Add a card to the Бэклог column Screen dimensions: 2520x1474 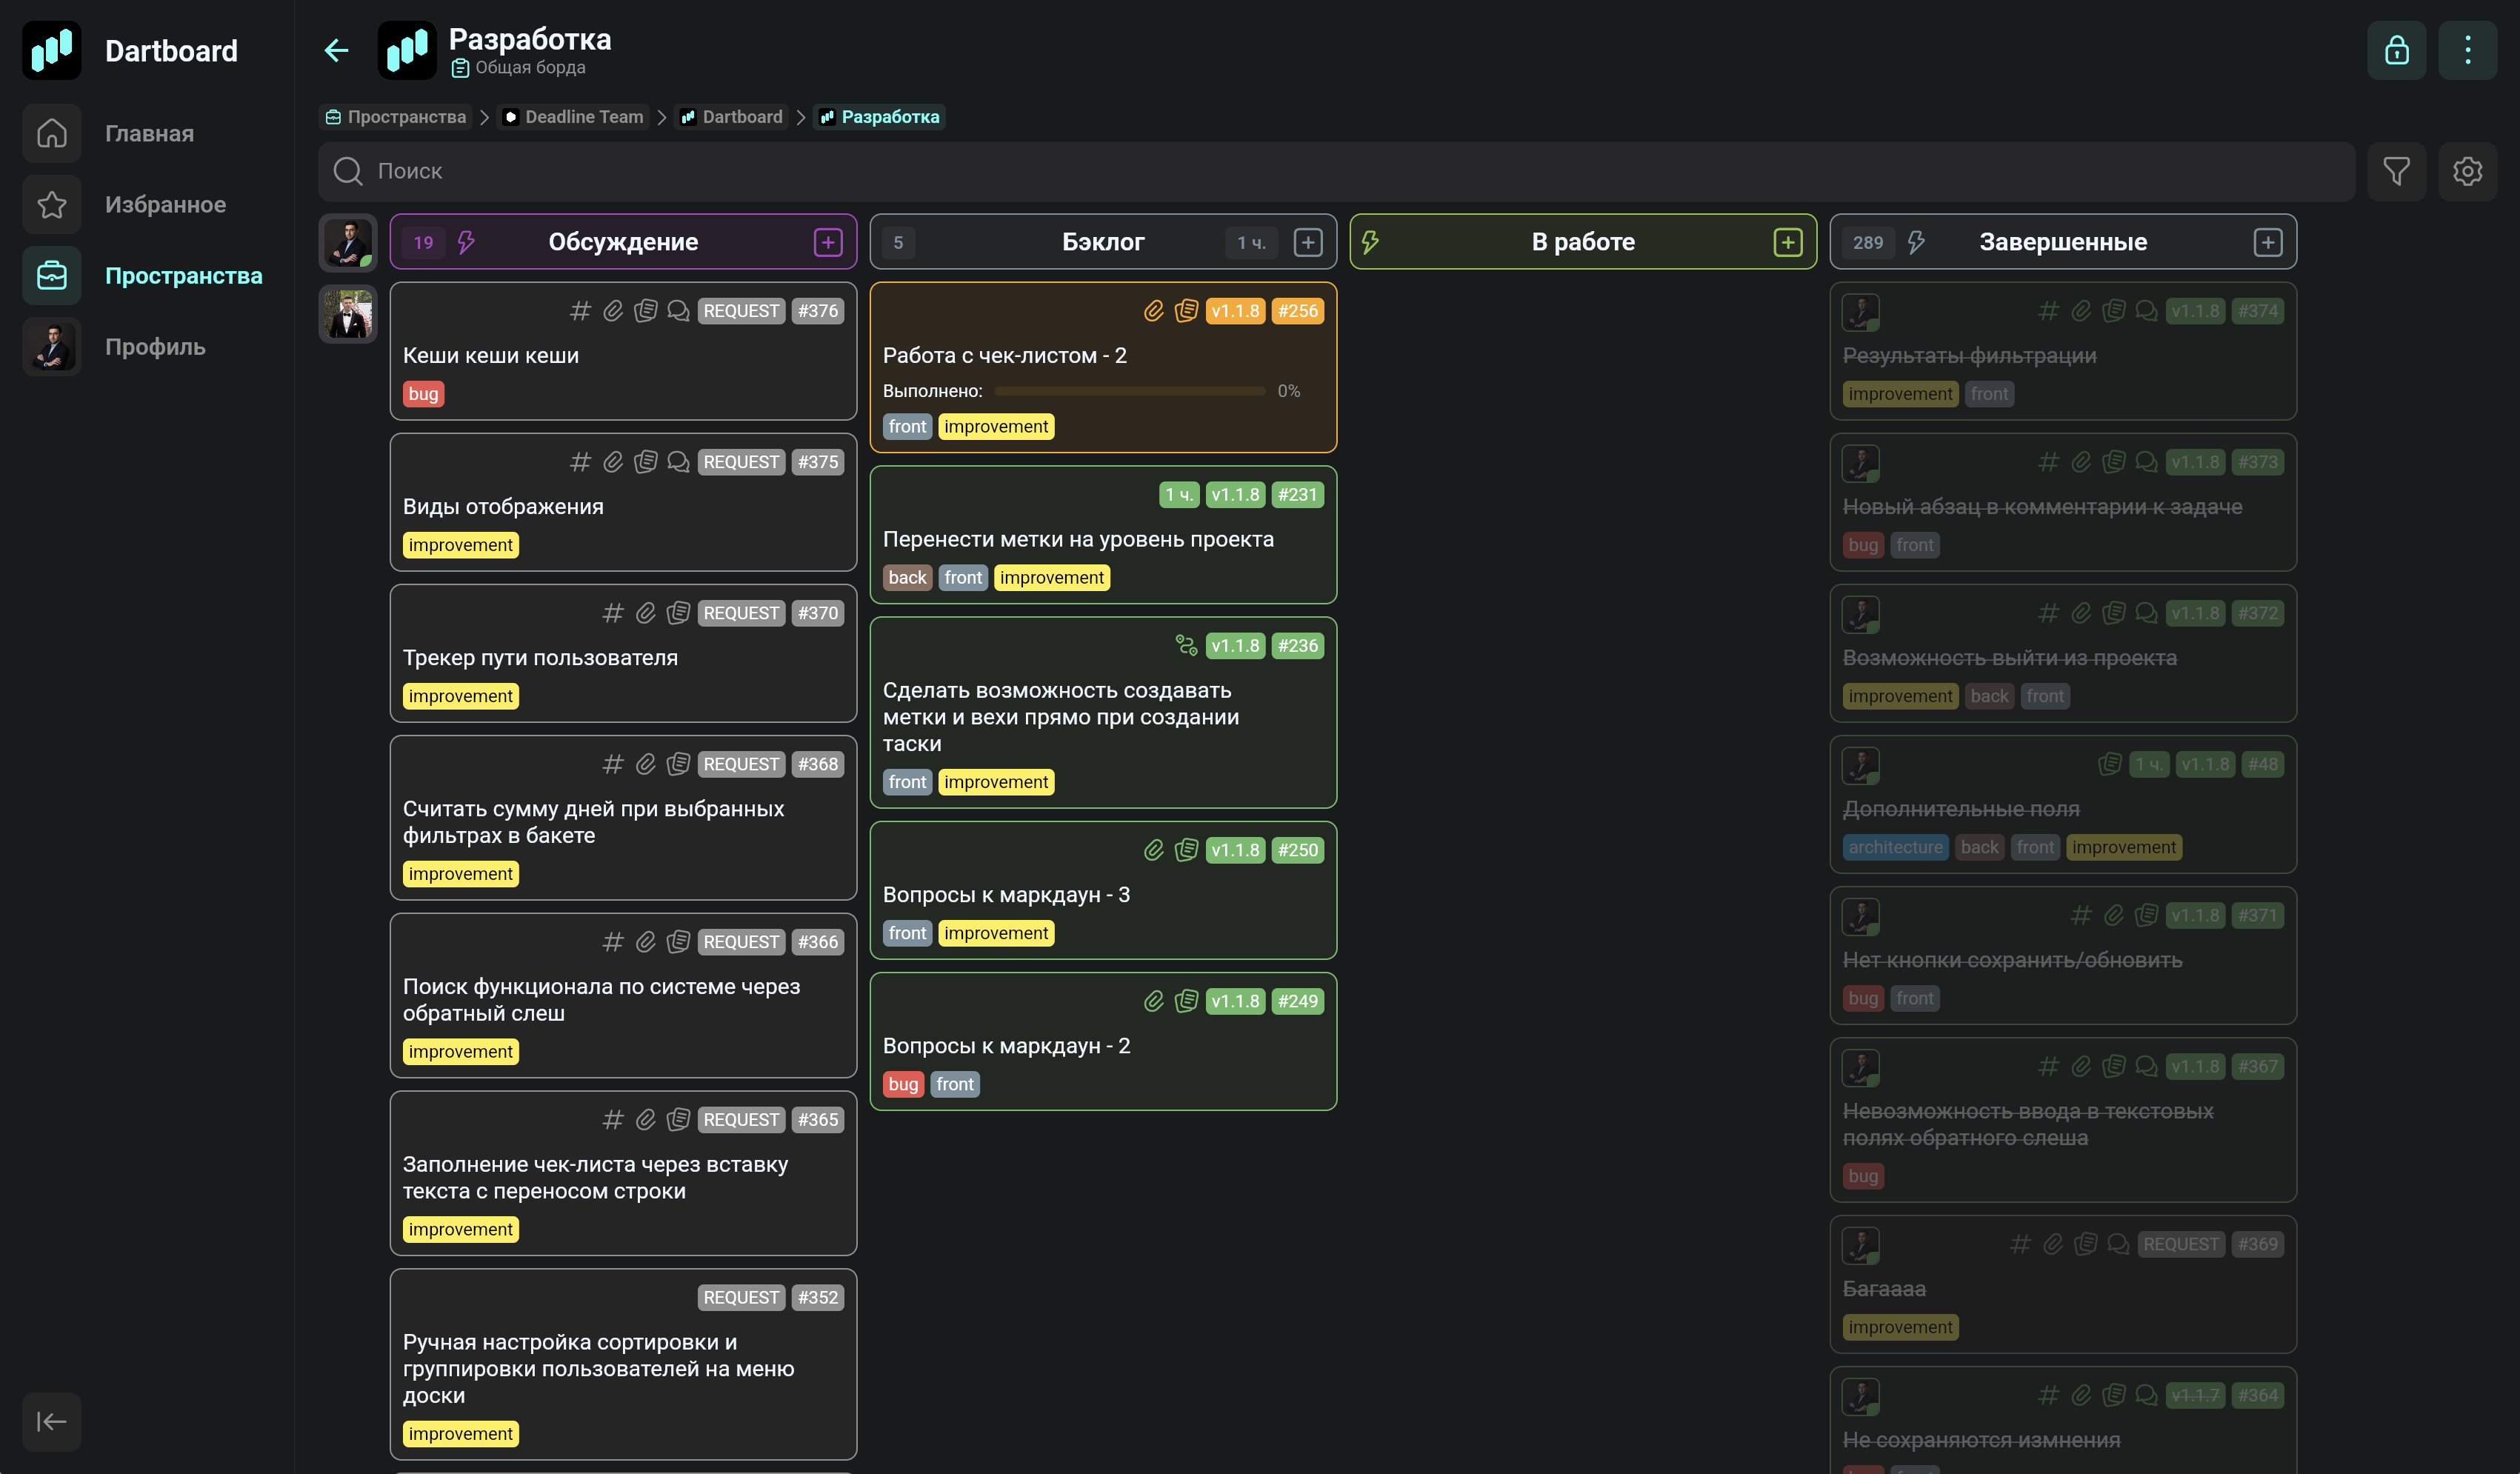(x=1308, y=242)
